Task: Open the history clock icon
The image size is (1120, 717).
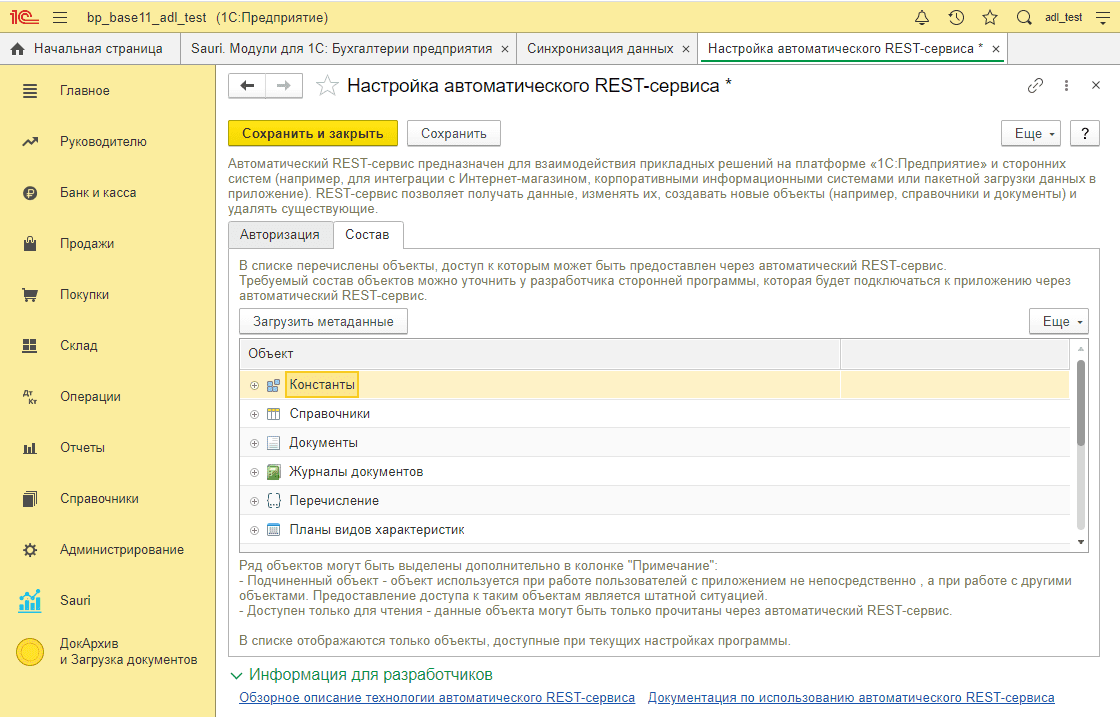Action: coord(956,18)
